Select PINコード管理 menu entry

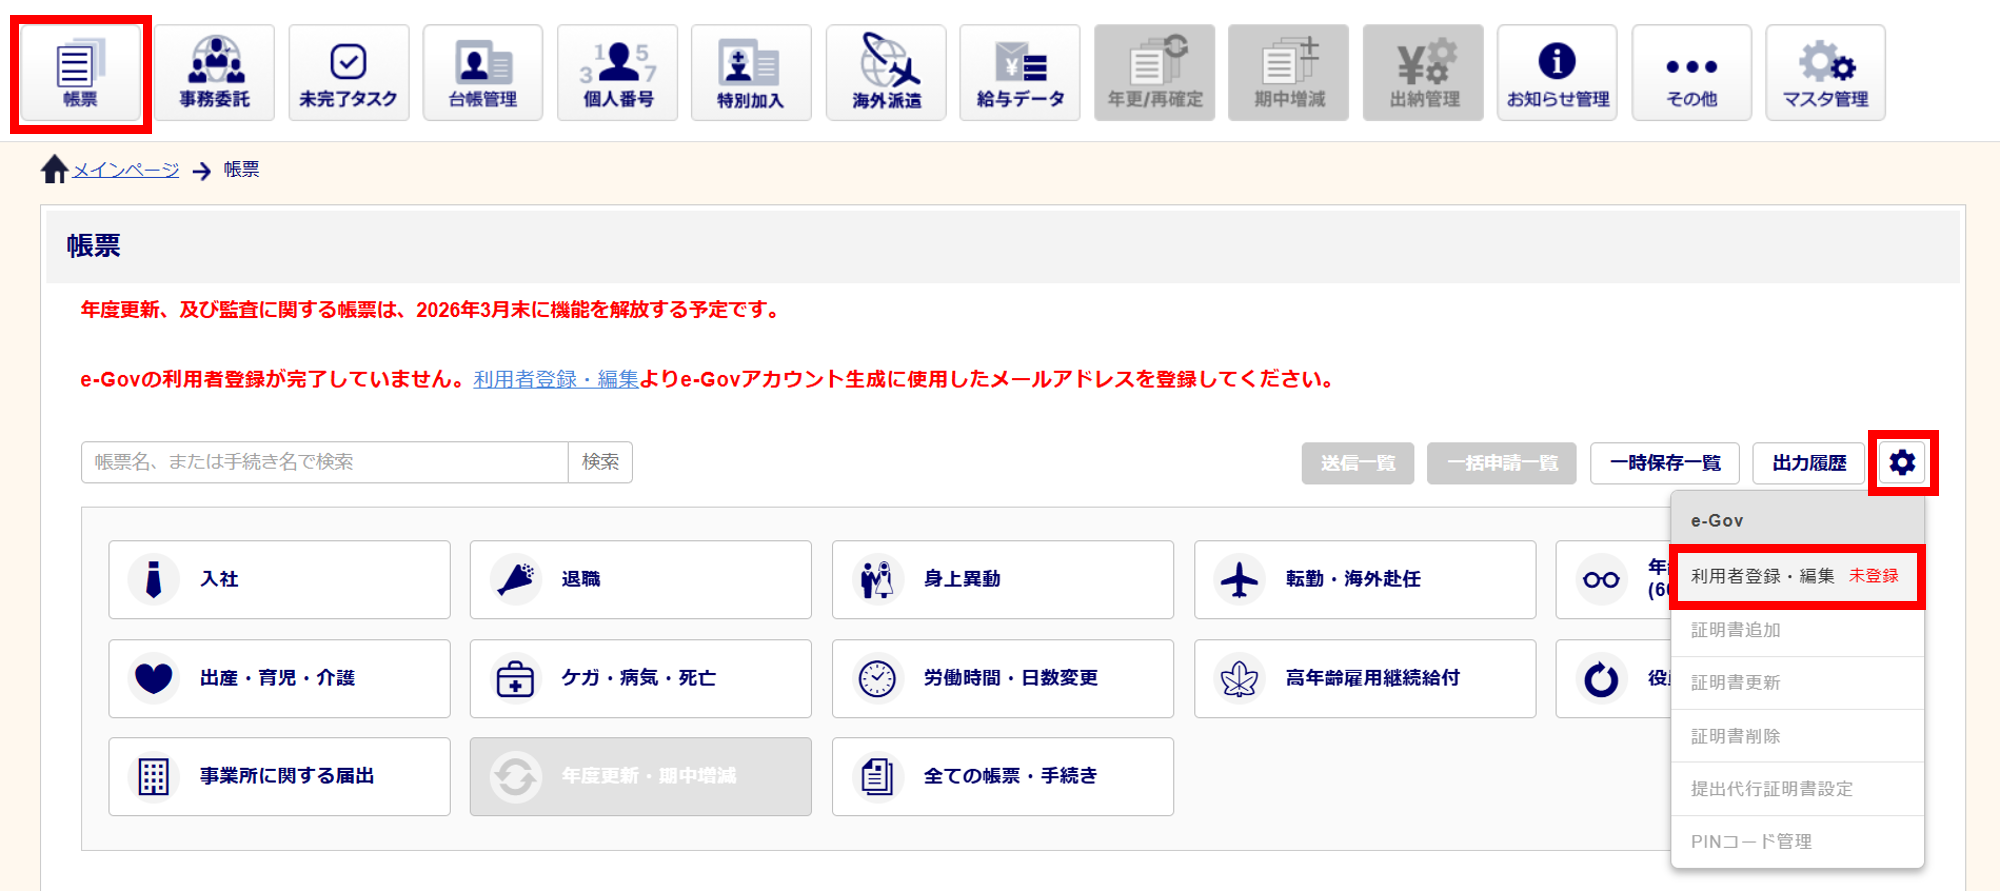point(1751,842)
